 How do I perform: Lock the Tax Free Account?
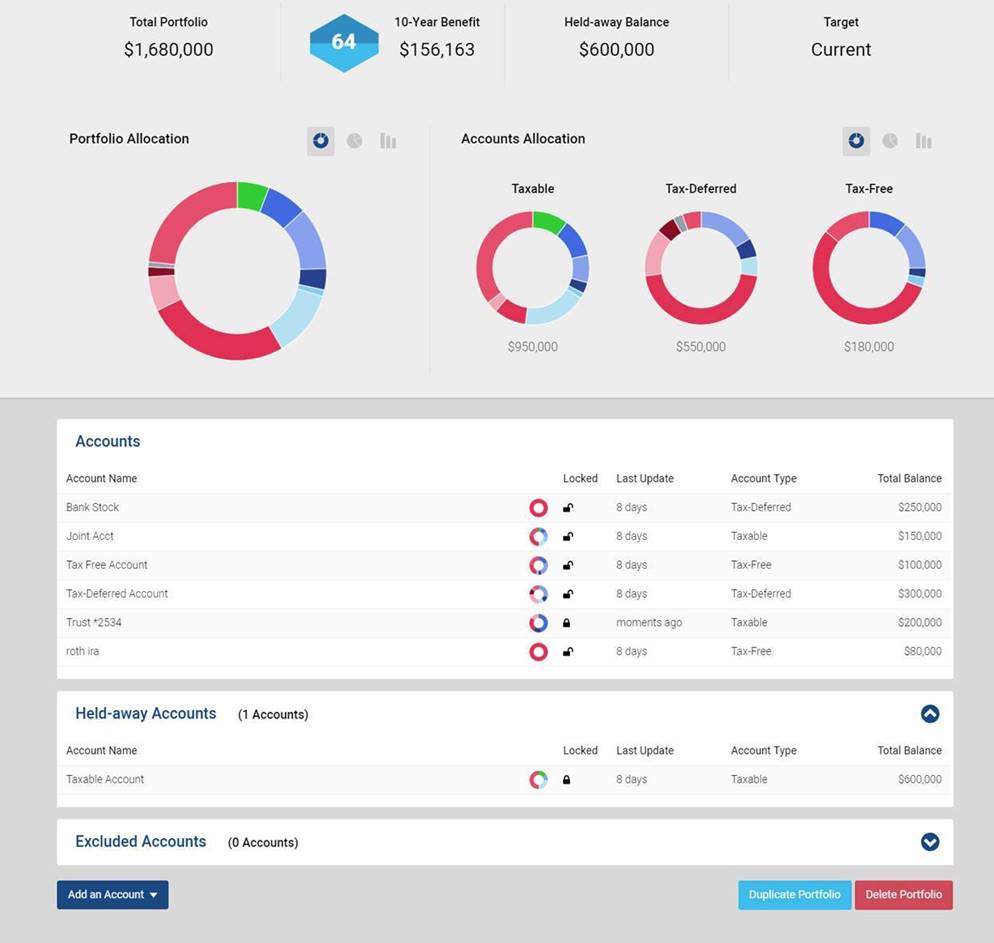(x=568, y=565)
